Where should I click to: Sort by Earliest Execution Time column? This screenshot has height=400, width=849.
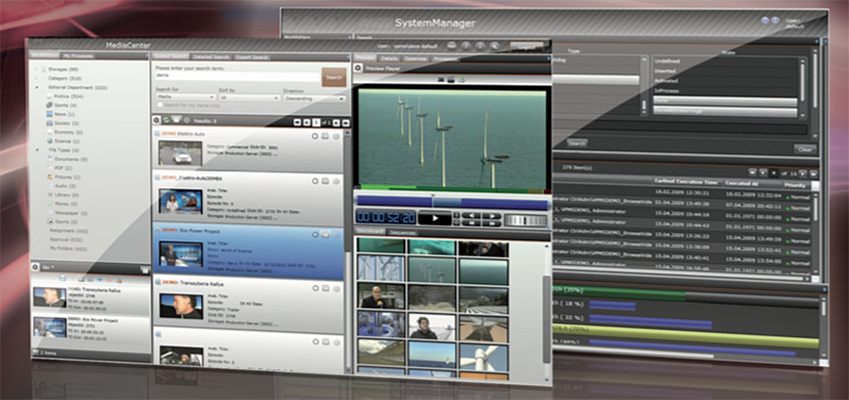tap(686, 181)
